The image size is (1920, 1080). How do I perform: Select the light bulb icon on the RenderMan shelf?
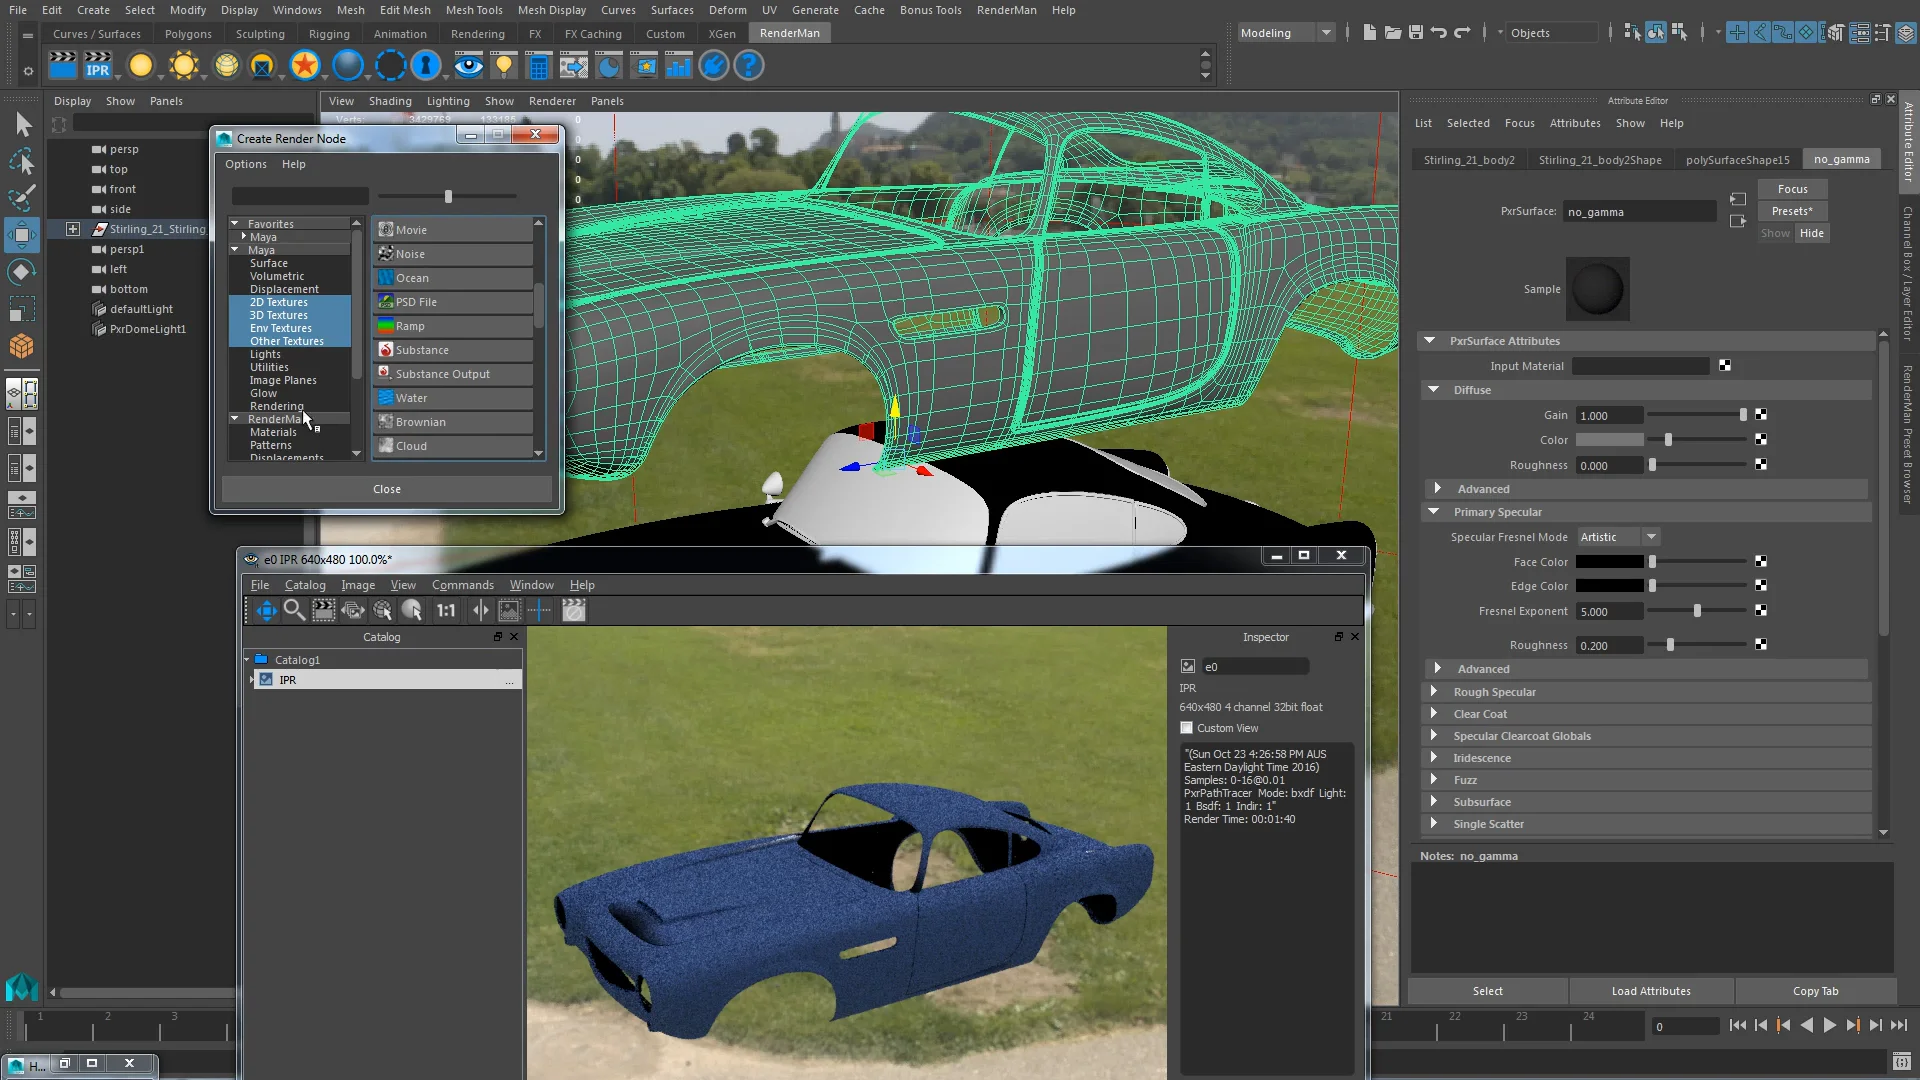click(x=504, y=65)
